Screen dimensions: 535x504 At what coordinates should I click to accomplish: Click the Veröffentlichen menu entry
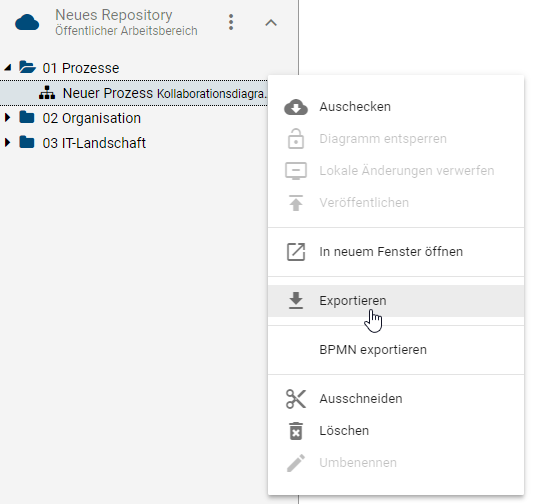tap(396, 203)
